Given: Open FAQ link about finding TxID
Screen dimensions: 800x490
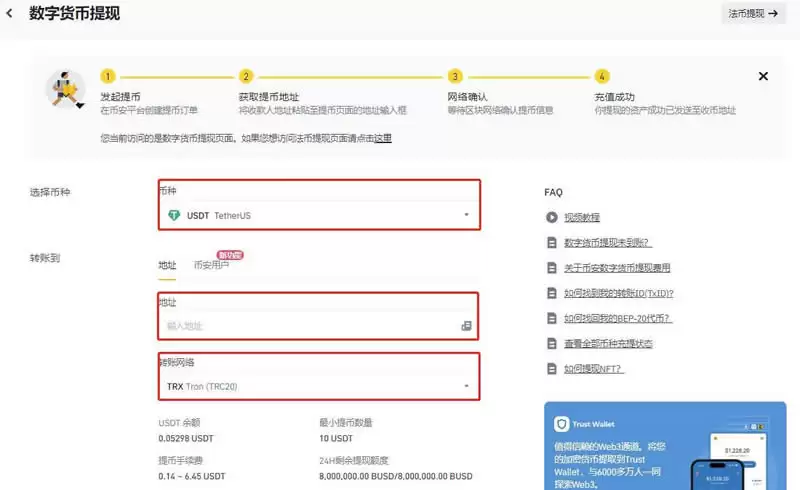Looking at the screenshot, I should pyautogui.click(x=618, y=293).
